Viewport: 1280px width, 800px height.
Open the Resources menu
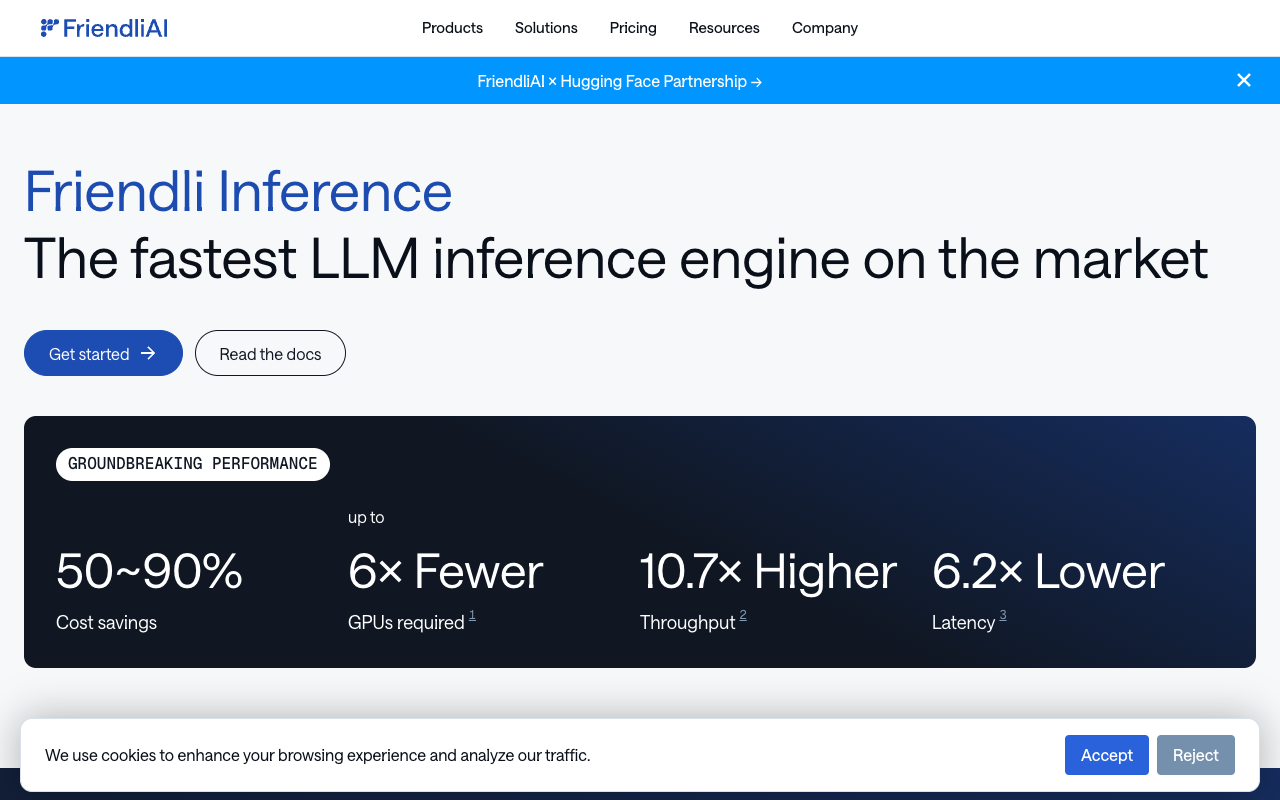coord(724,28)
